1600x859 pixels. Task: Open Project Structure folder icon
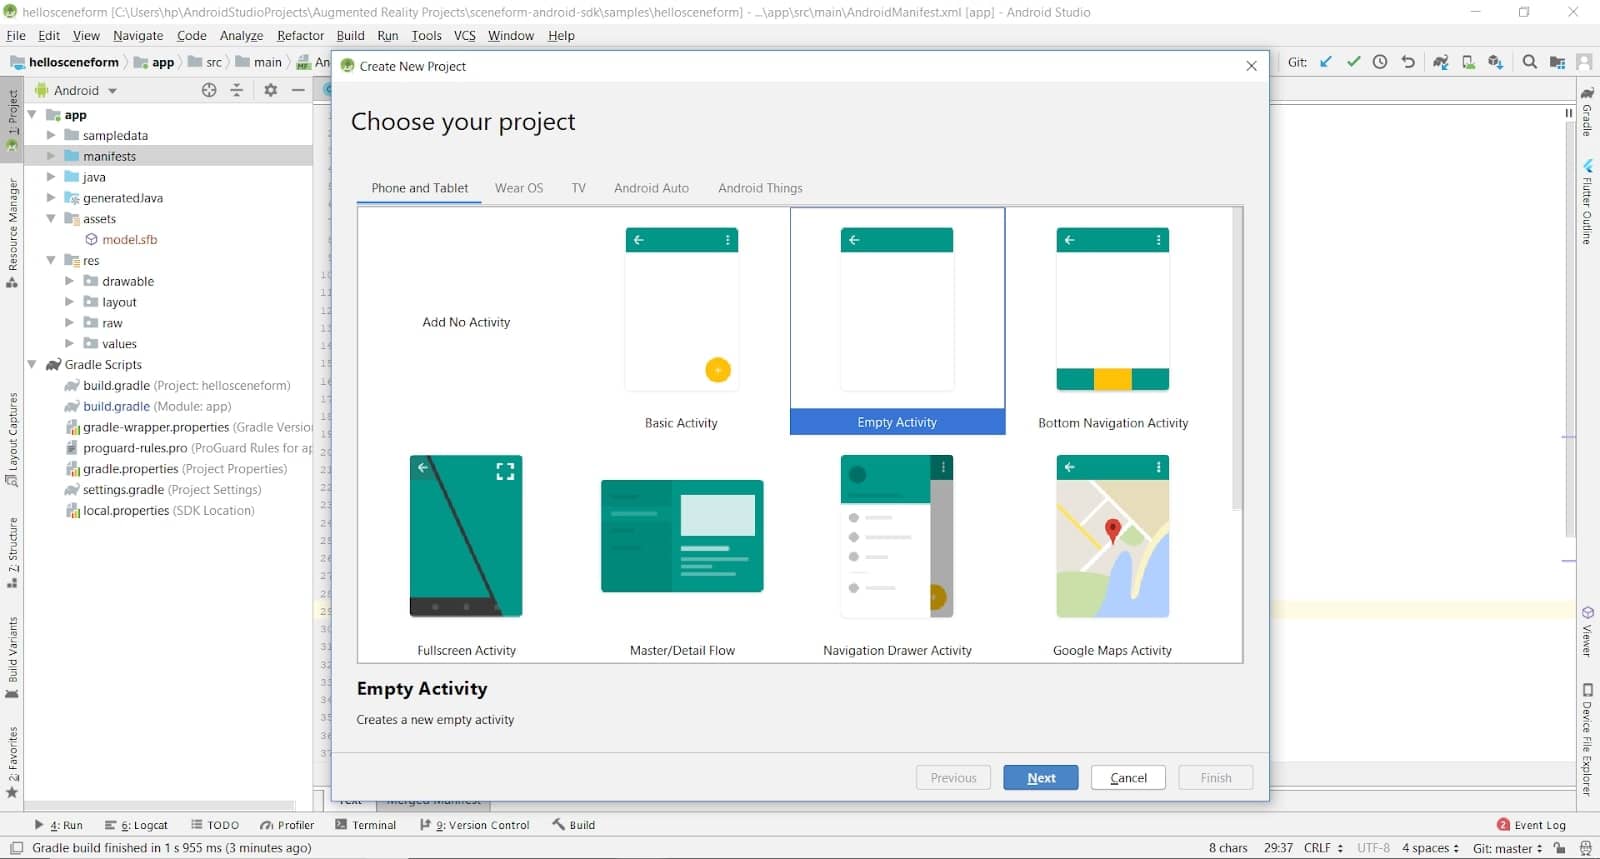coord(1557,62)
